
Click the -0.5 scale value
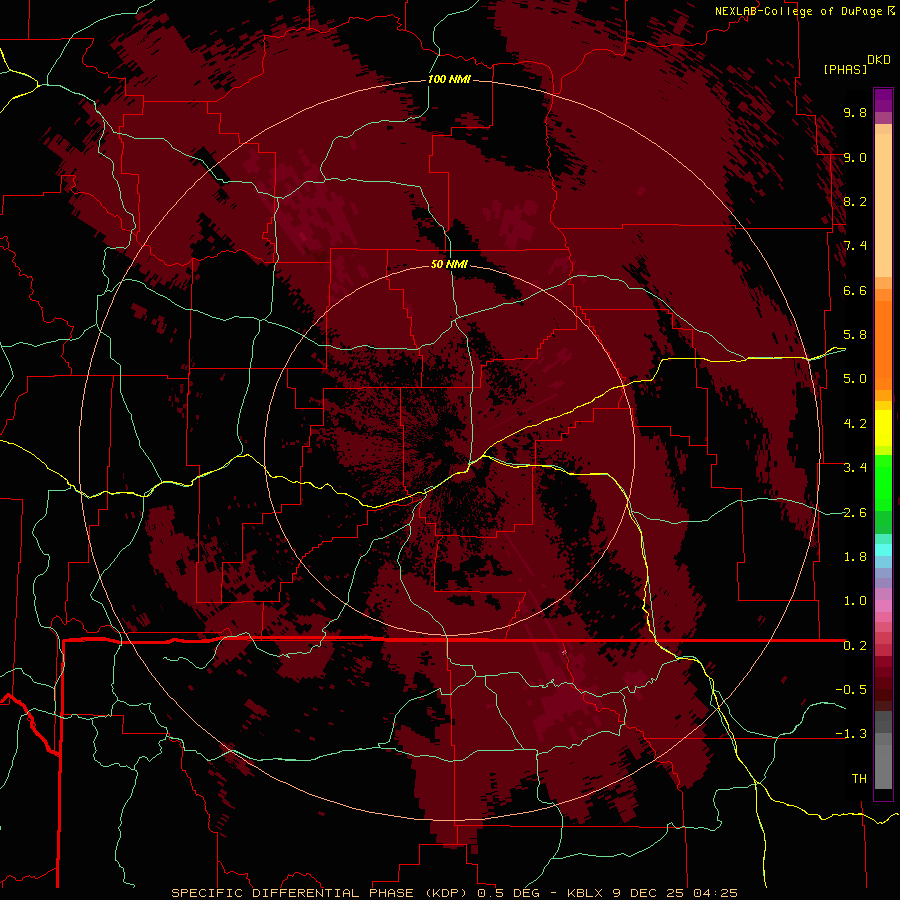point(851,690)
